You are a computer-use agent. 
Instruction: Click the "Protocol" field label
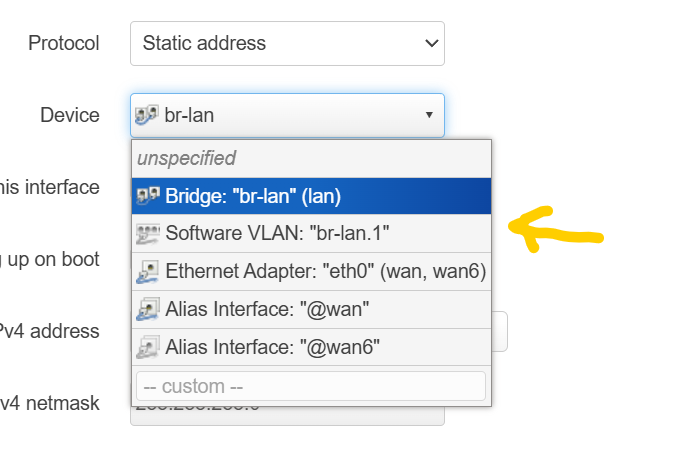point(64,44)
